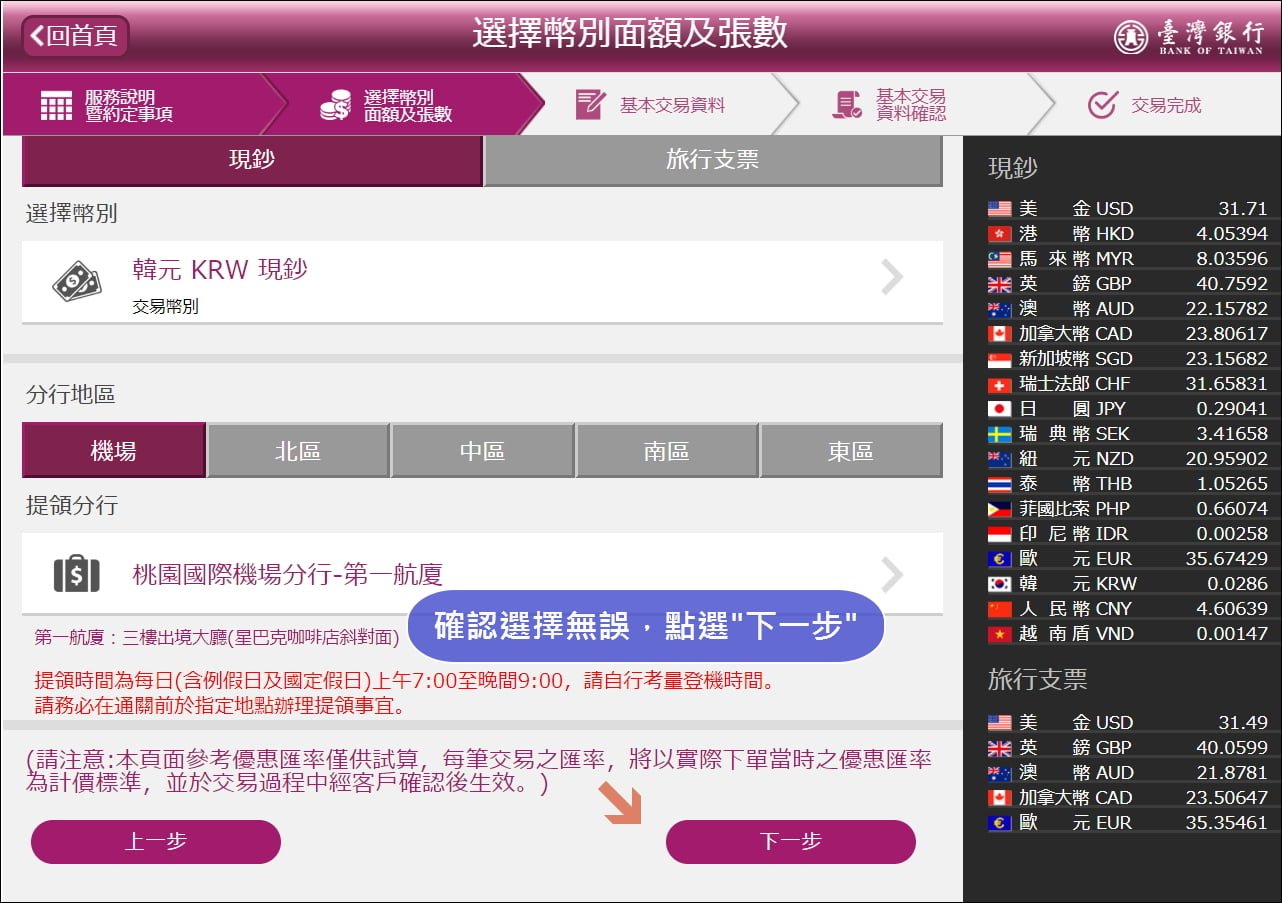1282x903 pixels.
Task: Click the 現鈔 USD rate 31.71
Action: (x=1243, y=209)
